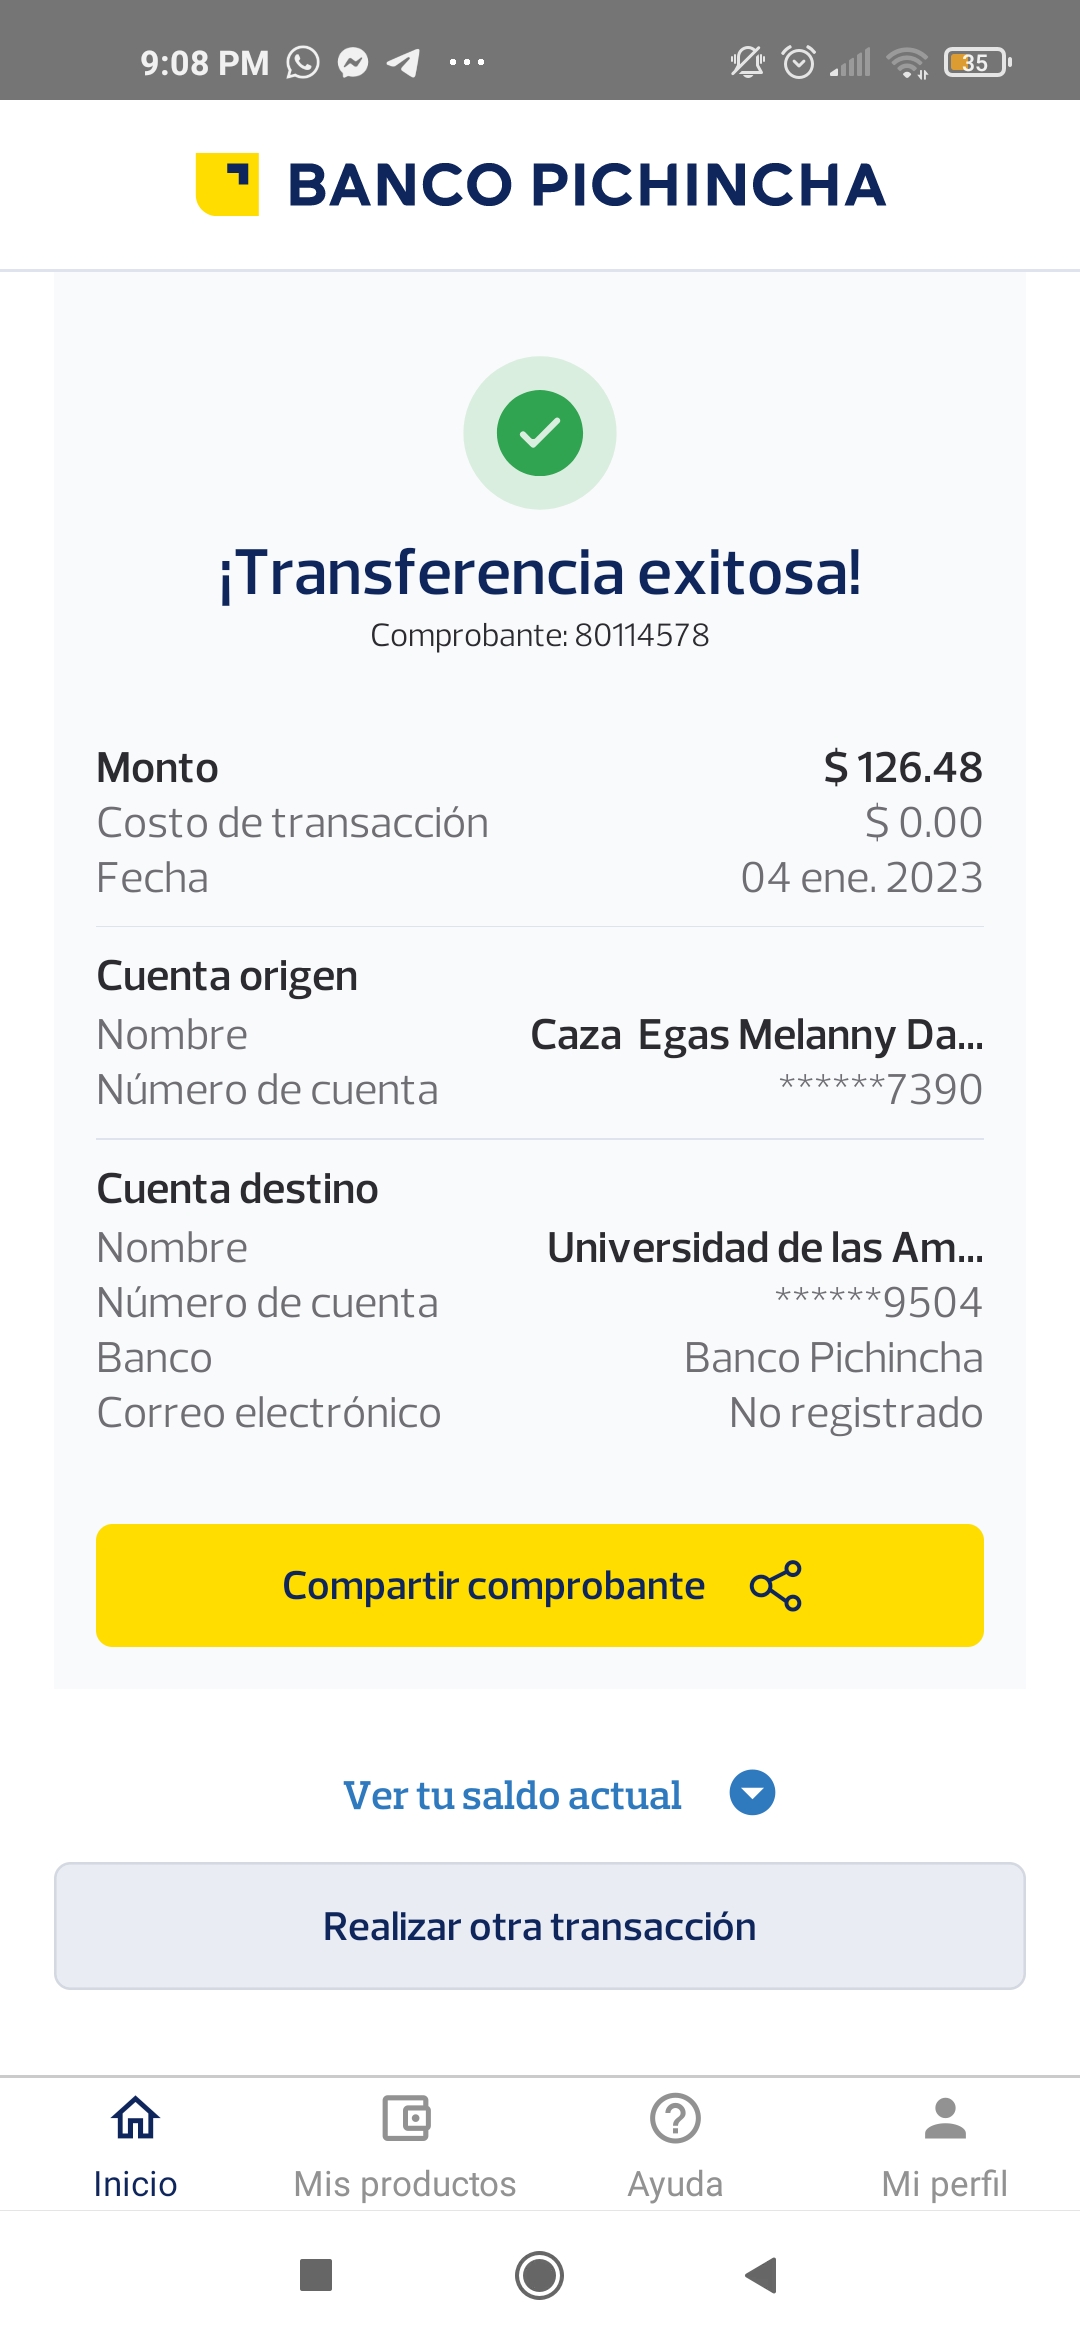Tap the Banco Pichincha yellow logo

click(227, 184)
